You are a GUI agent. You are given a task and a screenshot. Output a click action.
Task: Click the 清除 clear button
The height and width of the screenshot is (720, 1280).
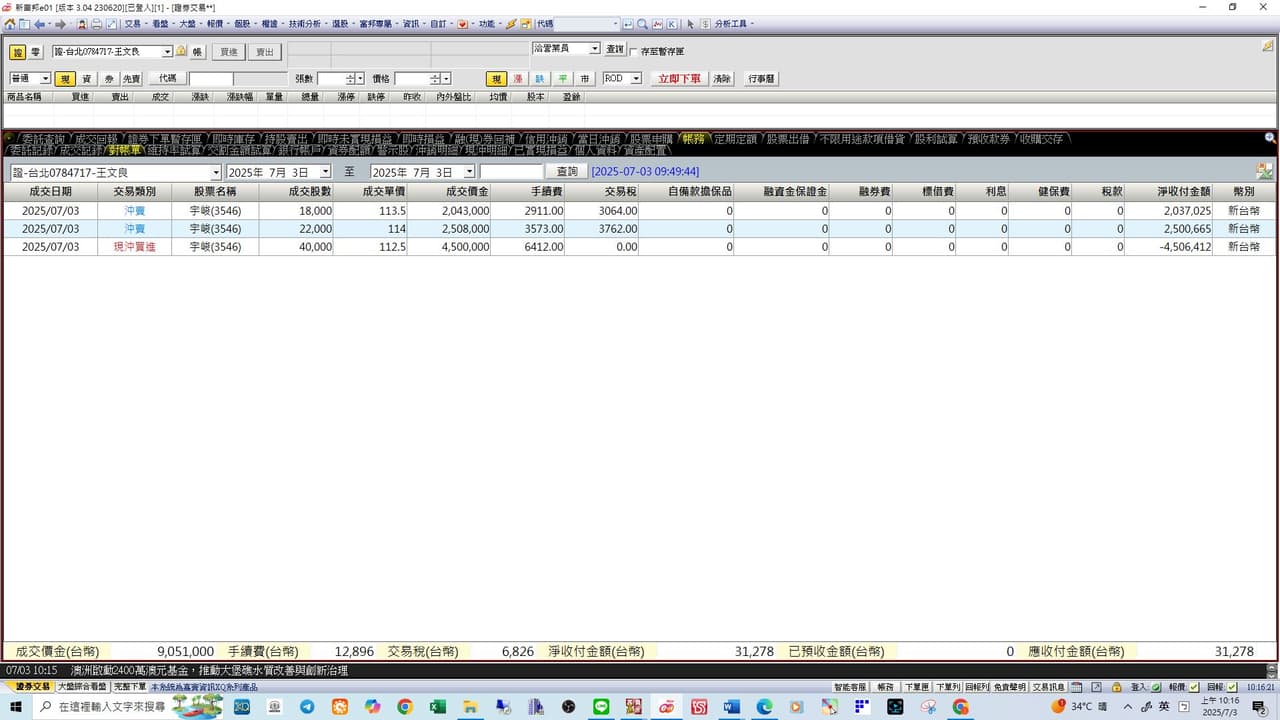pyautogui.click(x=722, y=79)
